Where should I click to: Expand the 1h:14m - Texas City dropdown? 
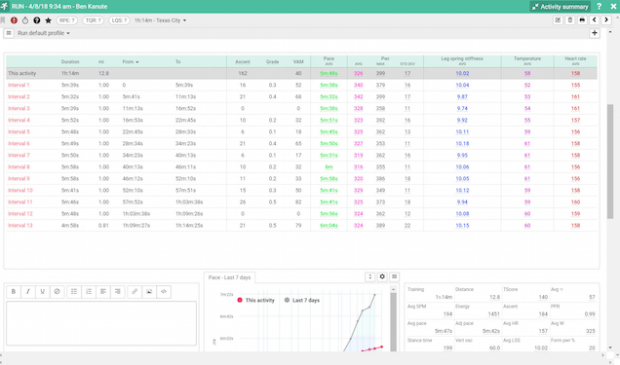pos(160,20)
